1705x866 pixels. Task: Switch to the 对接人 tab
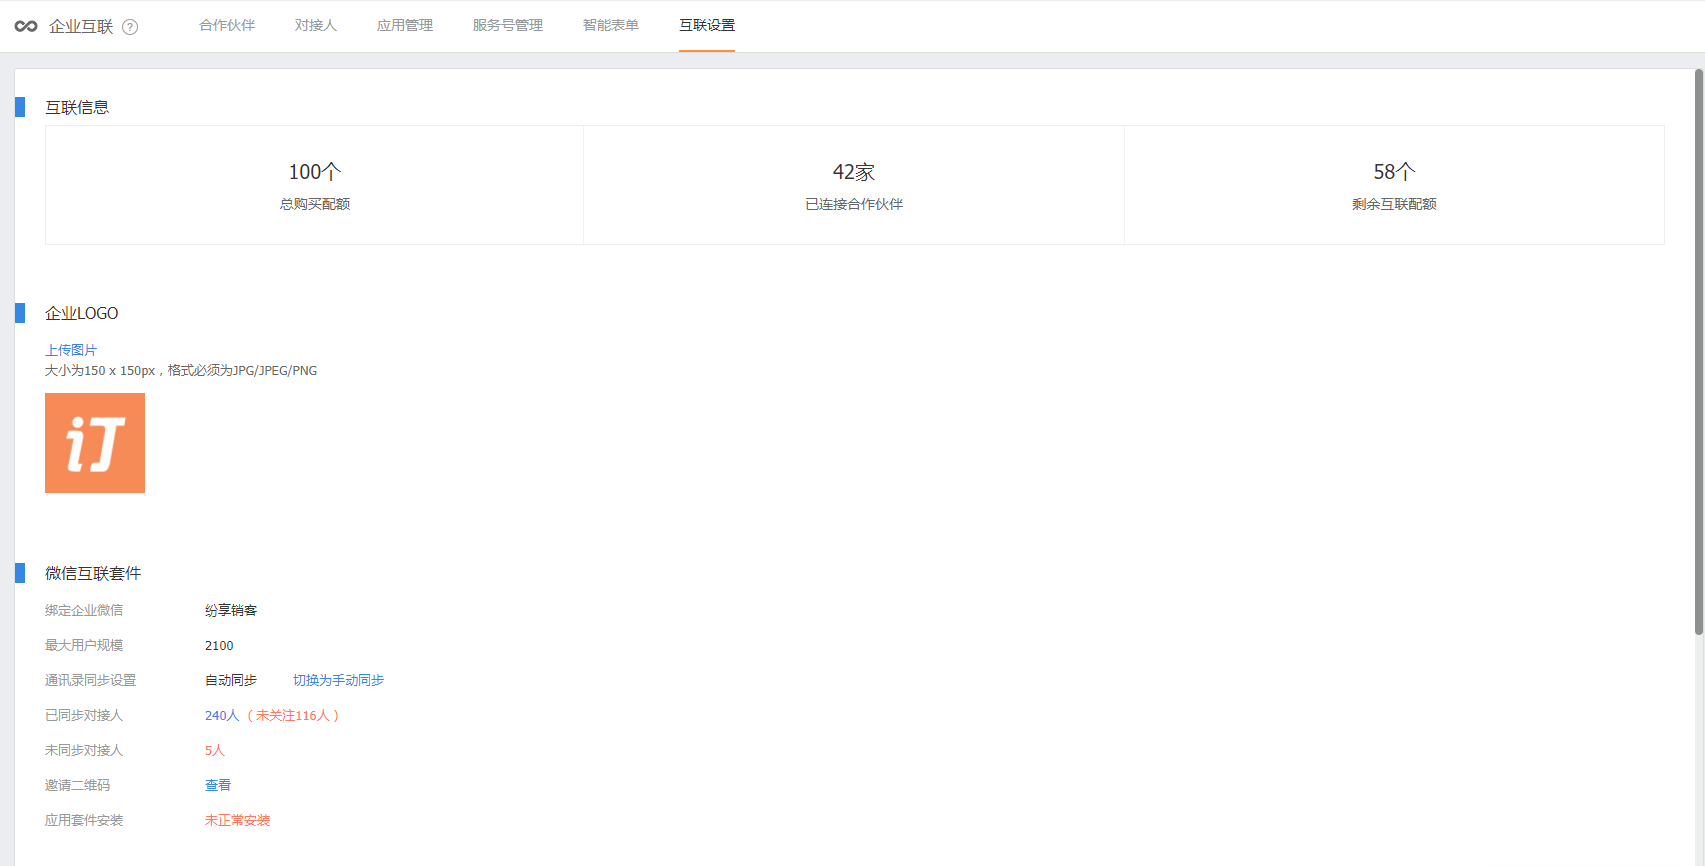[x=316, y=25]
